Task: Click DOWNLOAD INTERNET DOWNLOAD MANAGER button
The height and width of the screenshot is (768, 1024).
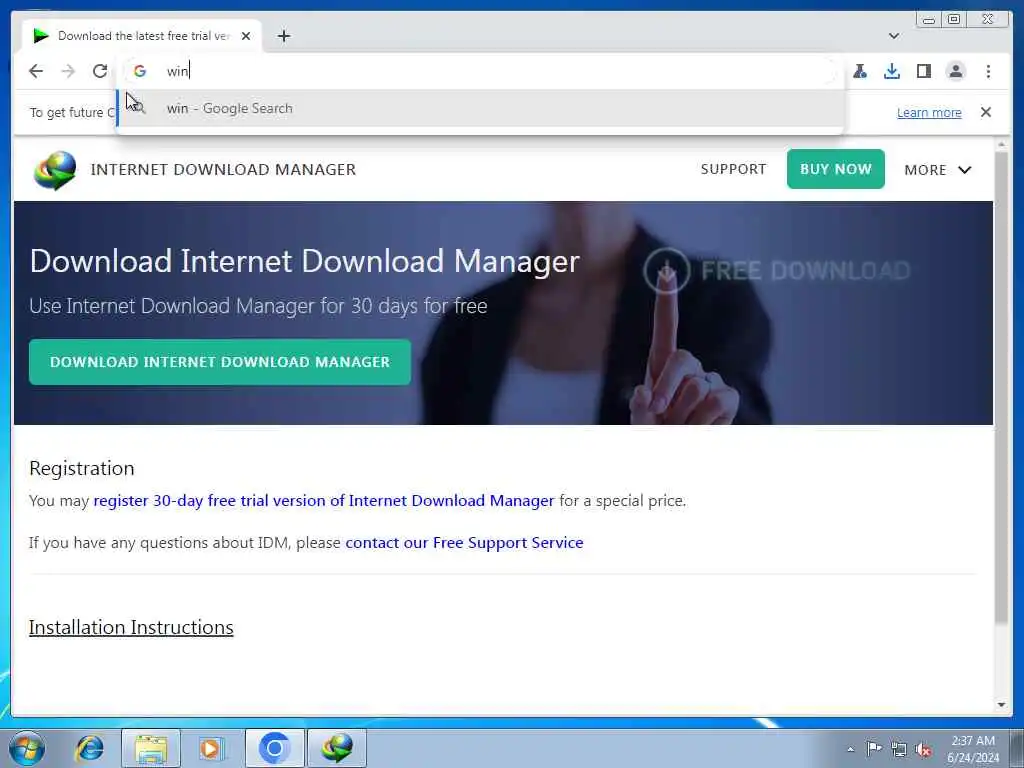Action: [220, 362]
